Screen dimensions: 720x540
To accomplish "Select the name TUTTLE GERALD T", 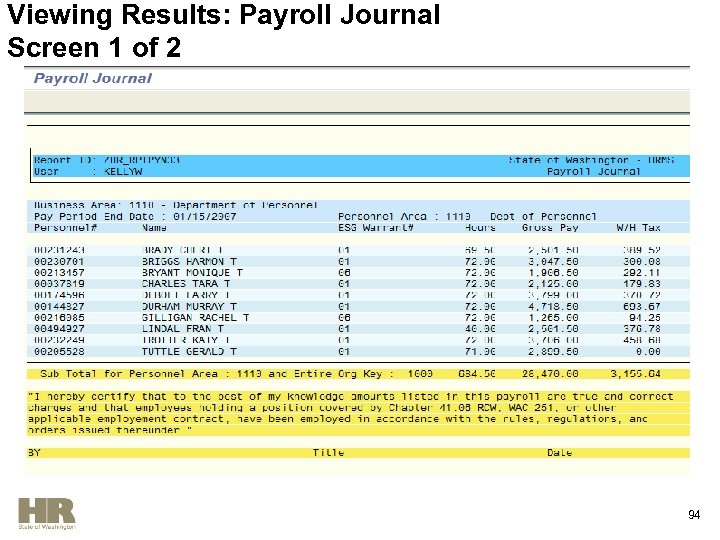I will [189, 352].
